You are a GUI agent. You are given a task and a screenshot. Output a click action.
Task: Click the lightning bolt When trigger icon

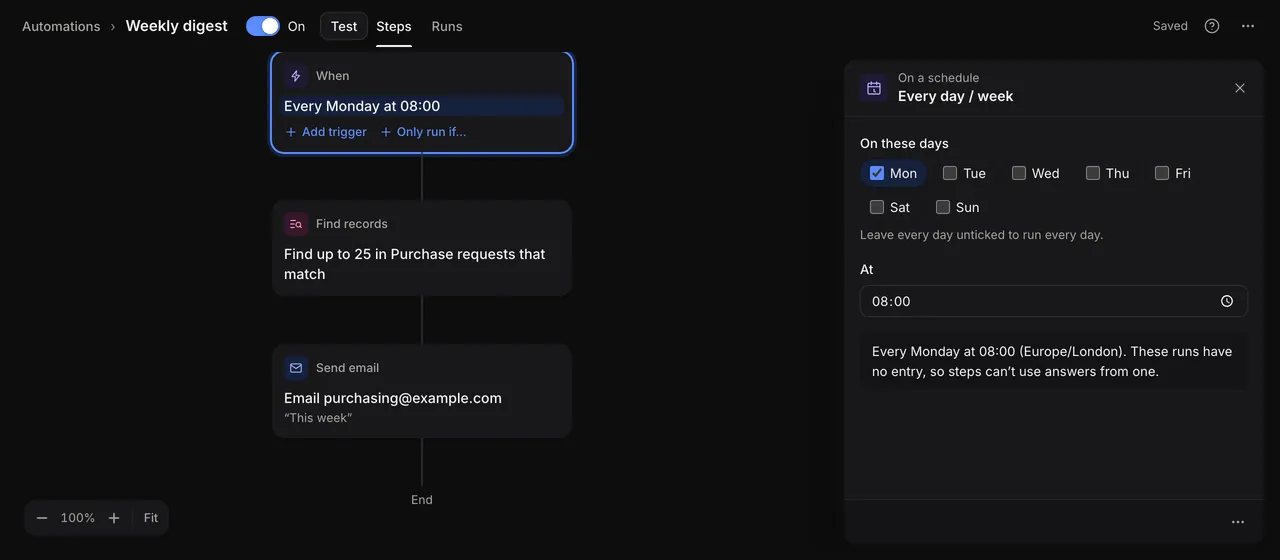[x=296, y=76]
